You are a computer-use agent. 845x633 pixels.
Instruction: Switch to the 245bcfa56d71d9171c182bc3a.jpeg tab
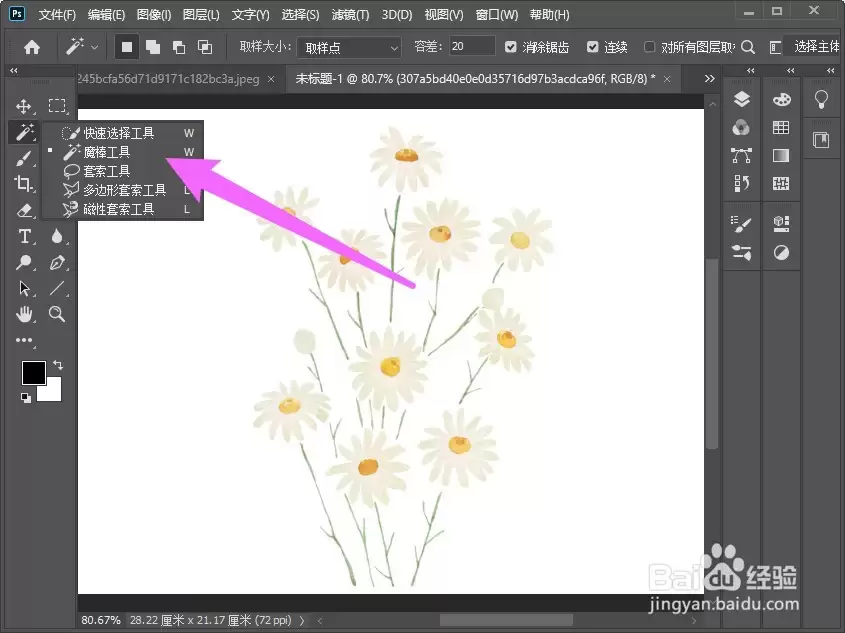coord(168,79)
